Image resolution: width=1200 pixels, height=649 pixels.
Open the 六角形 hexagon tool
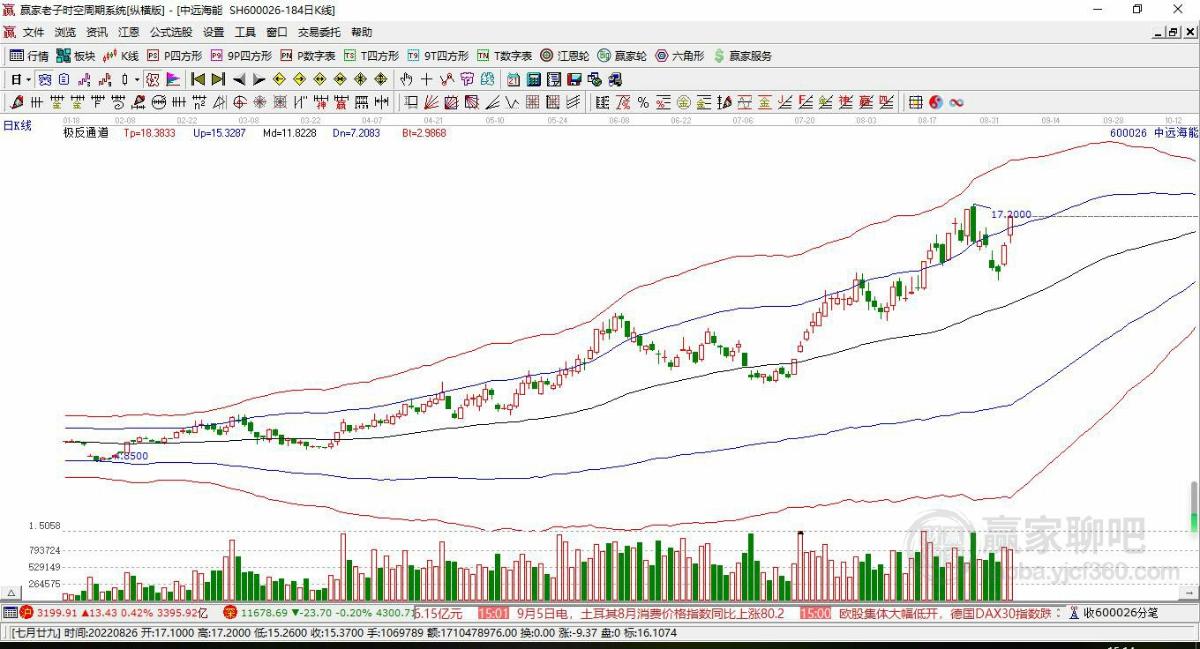pyautogui.click(x=680, y=56)
